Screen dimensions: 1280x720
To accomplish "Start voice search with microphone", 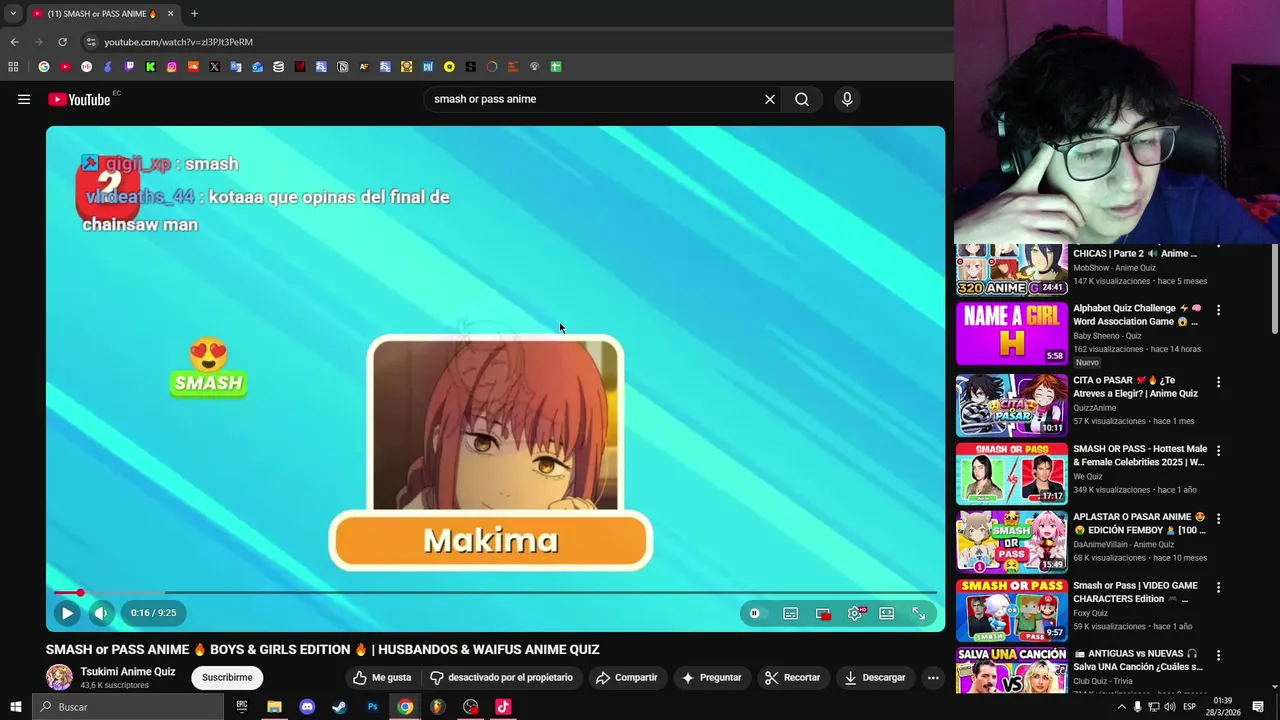I will pos(847,99).
